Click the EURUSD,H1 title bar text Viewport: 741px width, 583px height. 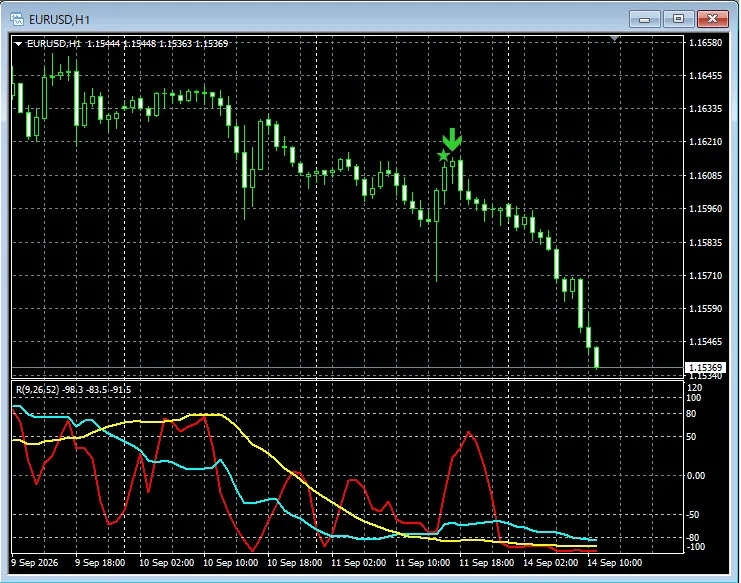point(59,20)
